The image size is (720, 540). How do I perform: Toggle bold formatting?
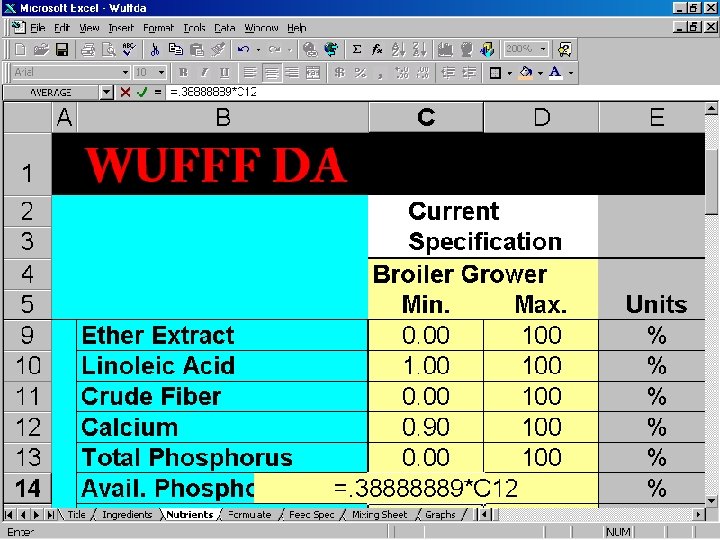pyautogui.click(x=183, y=73)
